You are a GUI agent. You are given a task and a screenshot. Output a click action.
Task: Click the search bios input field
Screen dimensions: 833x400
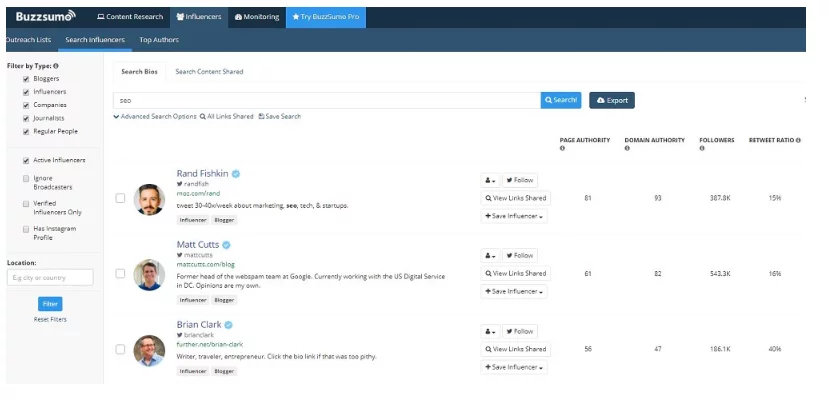click(x=327, y=100)
